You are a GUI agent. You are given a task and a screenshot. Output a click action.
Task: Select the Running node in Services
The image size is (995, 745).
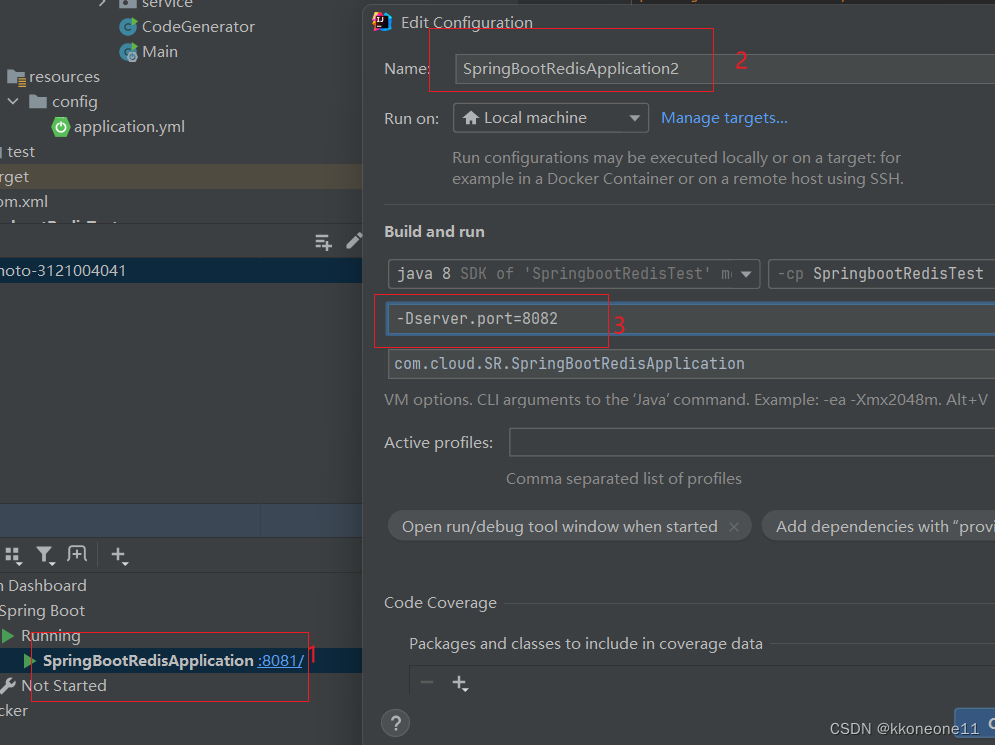pos(51,636)
